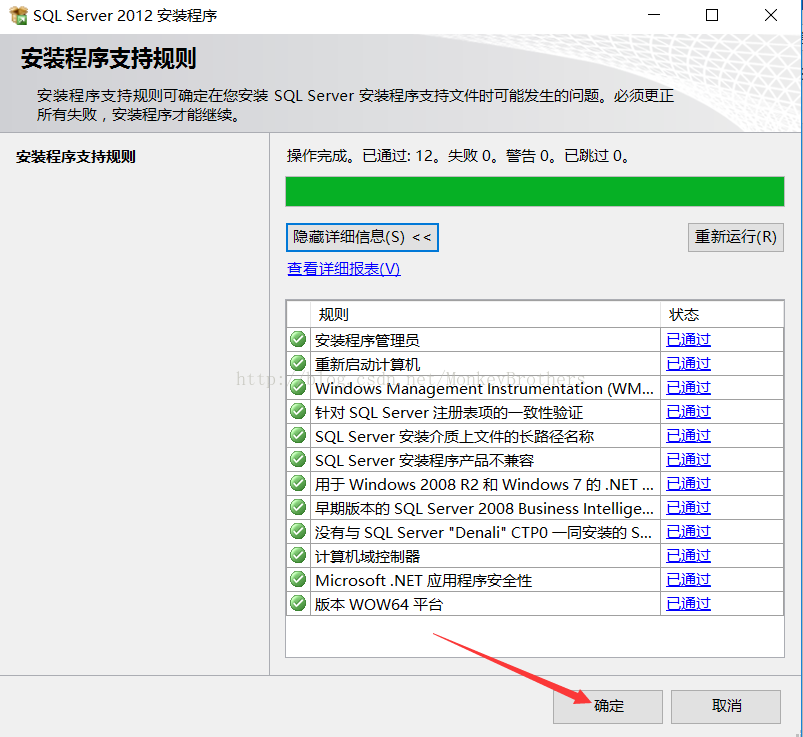Click green check icon for 计算机域控制器
This screenshot has height=737, width=803.
click(298, 555)
